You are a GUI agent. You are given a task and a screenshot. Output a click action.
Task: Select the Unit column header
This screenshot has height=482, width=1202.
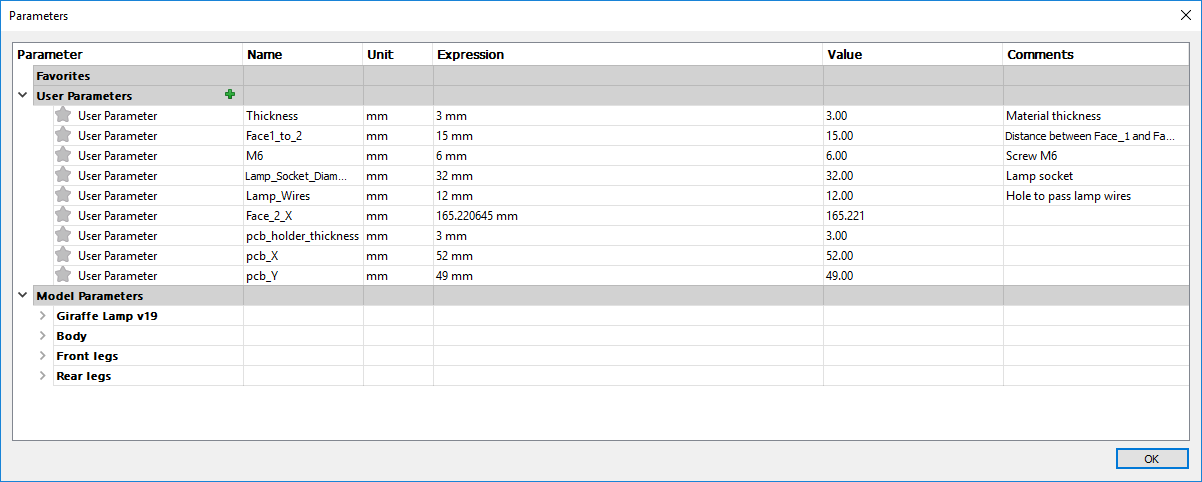coord(398,55)
